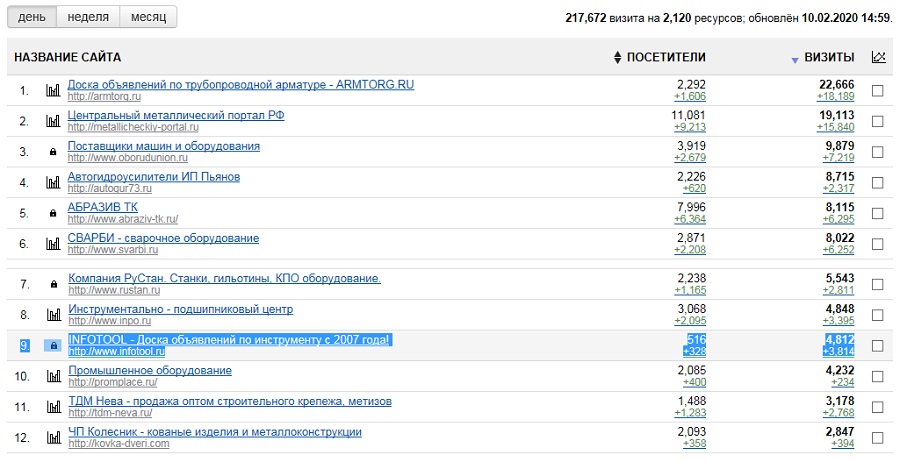Check the checkbox for СВАРБИ row
Image resolution: width=900 pixels, height=462 pixels.
878,244
